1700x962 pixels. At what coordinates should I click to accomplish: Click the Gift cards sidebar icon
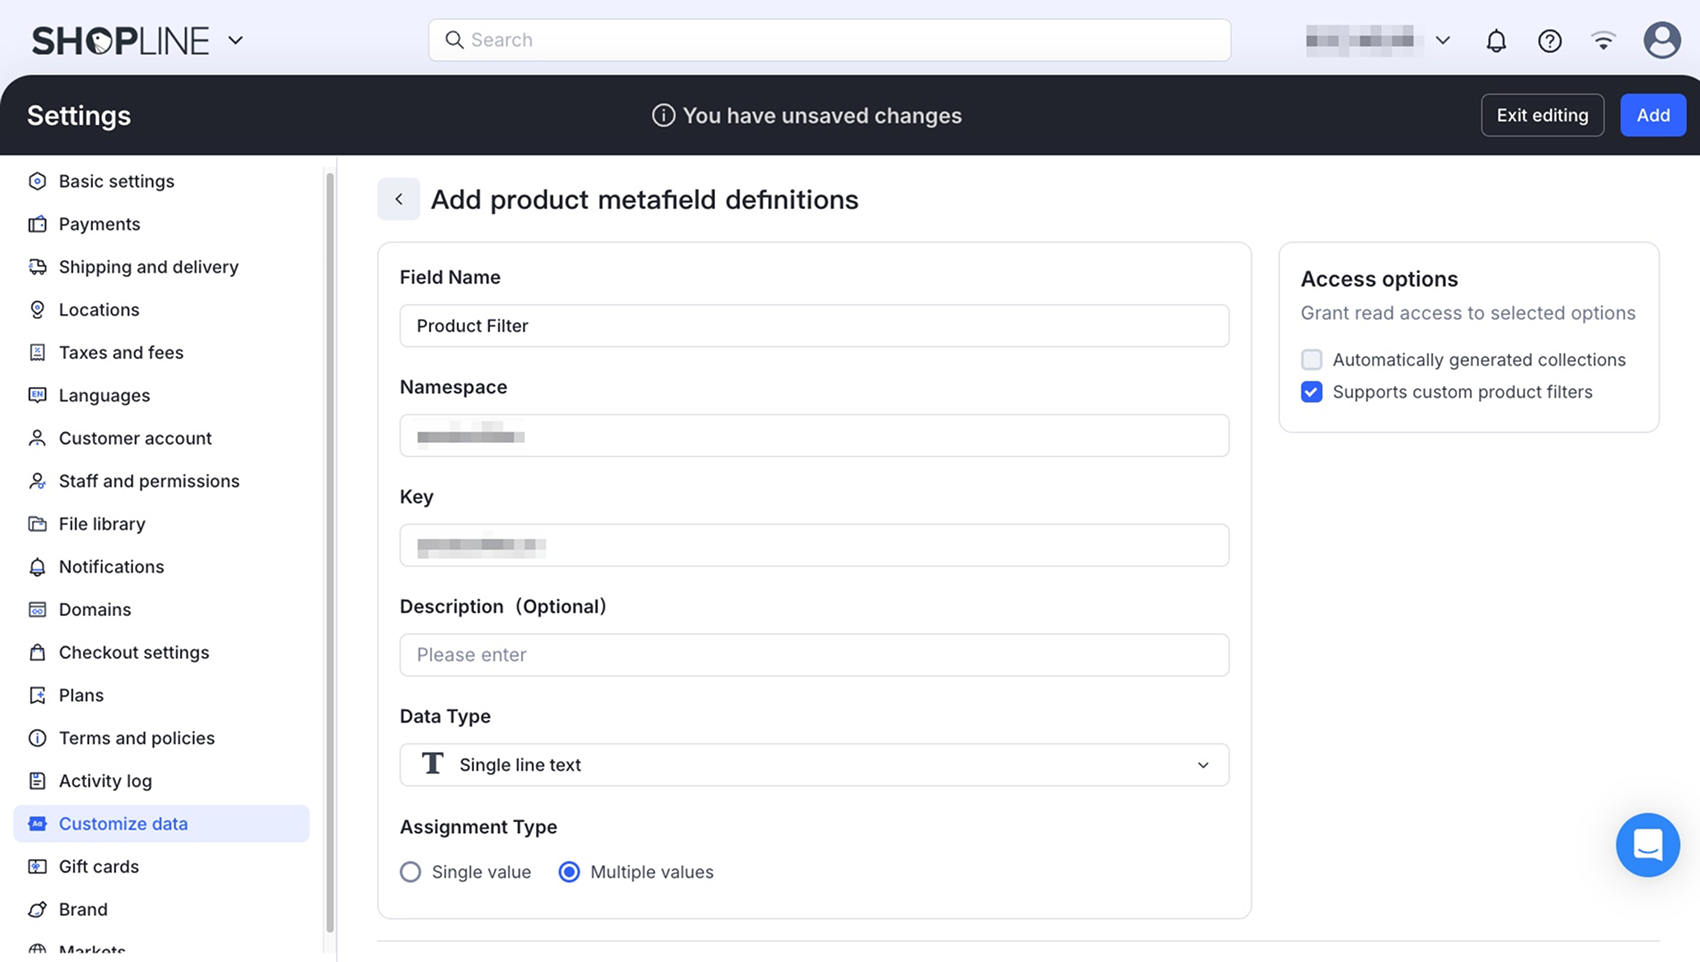(x=38, y=867)
